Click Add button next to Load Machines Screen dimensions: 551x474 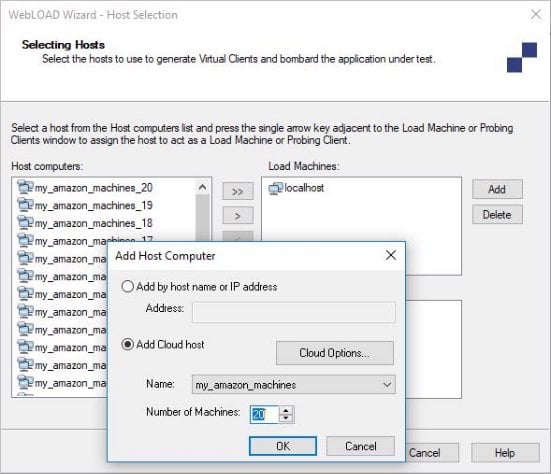[x=497, y=189]
